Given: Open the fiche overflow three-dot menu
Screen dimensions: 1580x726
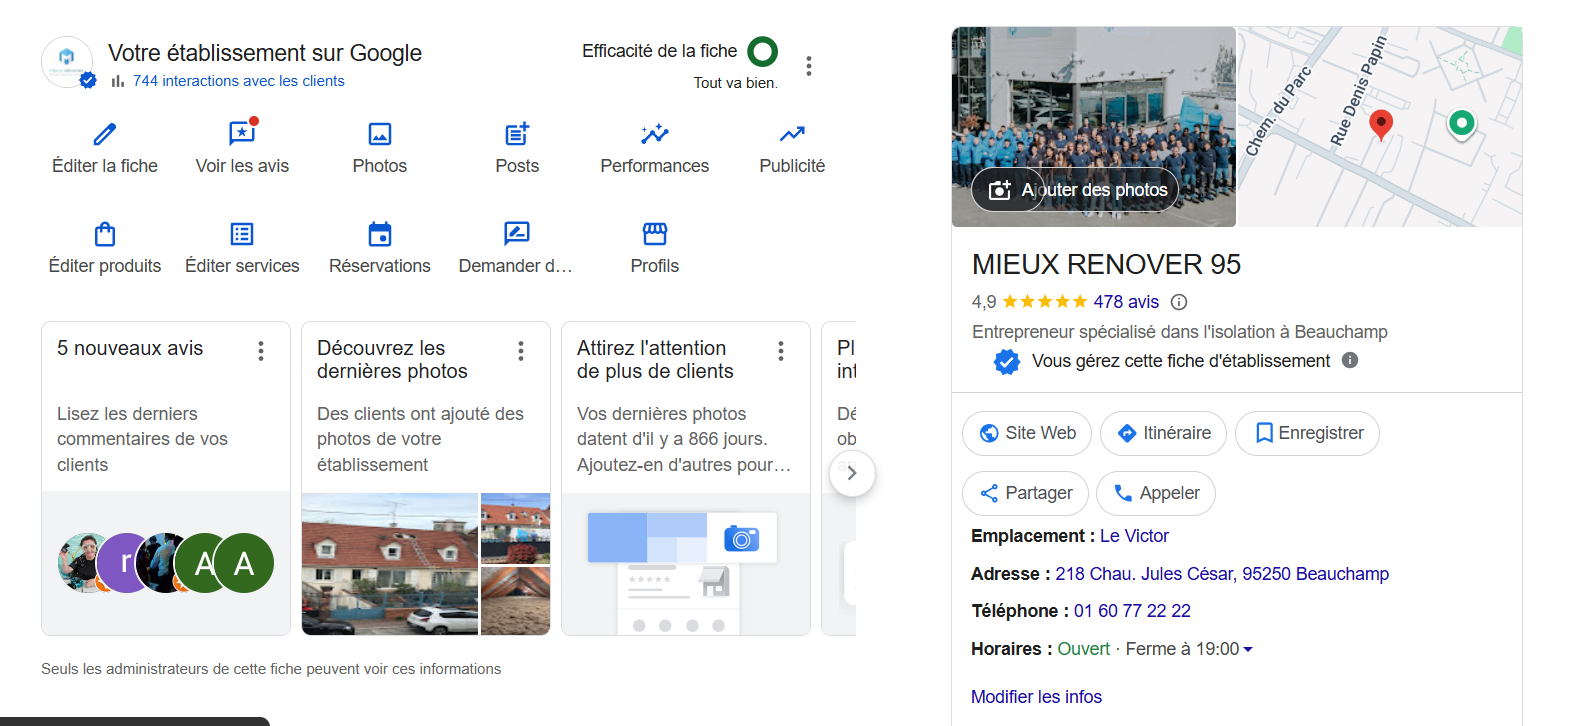Looking at the screenshot, I should [x=809, y=66].
